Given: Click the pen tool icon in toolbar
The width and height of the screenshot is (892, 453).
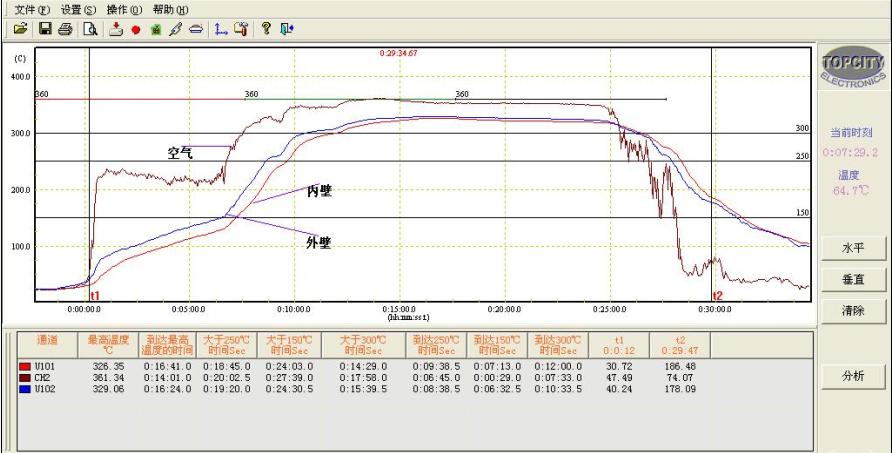Looking at the screenshot, I should pyautogui.click(x=175, y=29).
